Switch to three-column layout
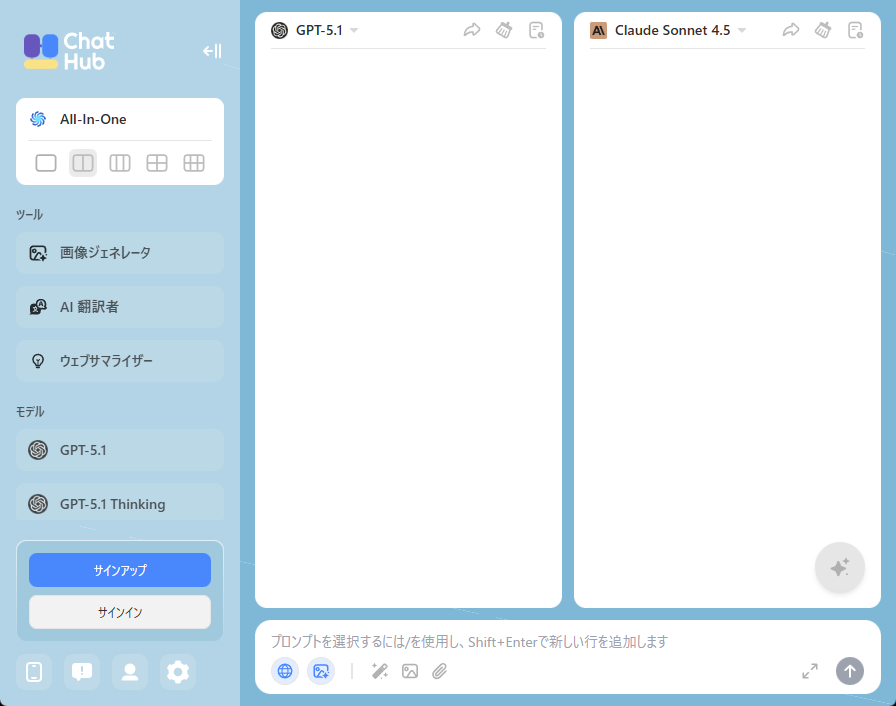The image size is (896, 706). pos(120,163)
